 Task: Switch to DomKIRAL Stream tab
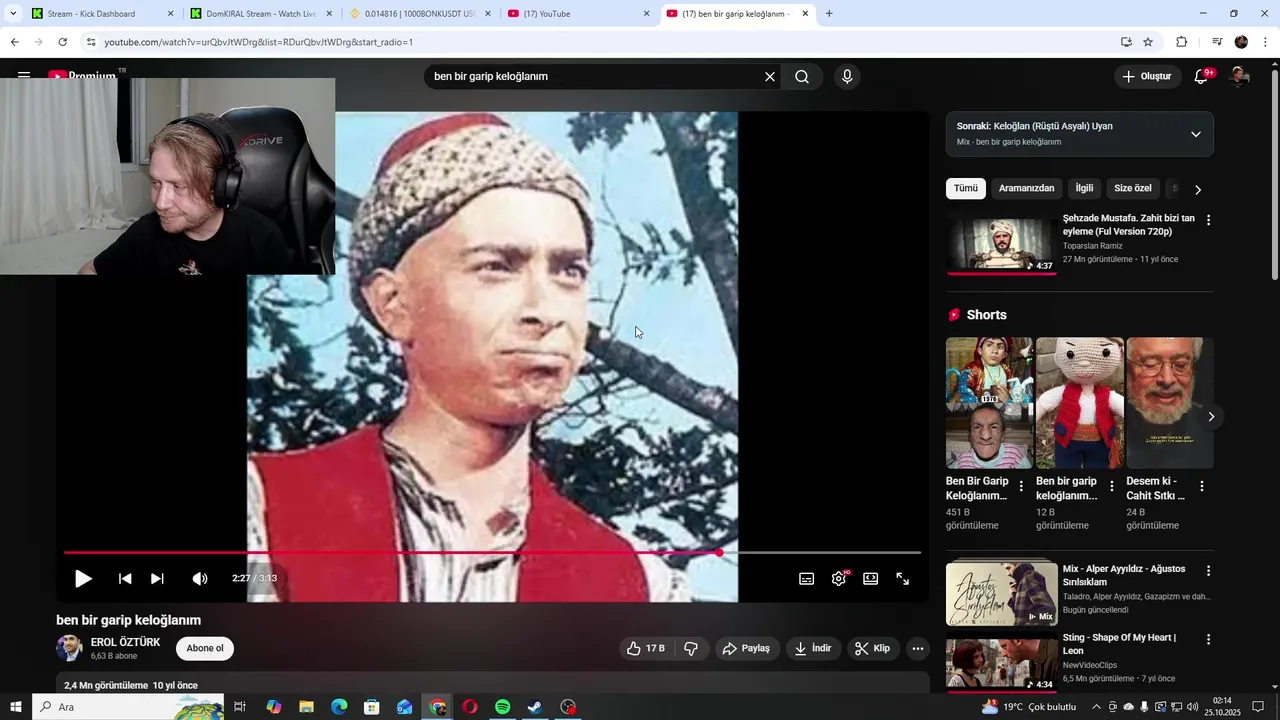261,14
